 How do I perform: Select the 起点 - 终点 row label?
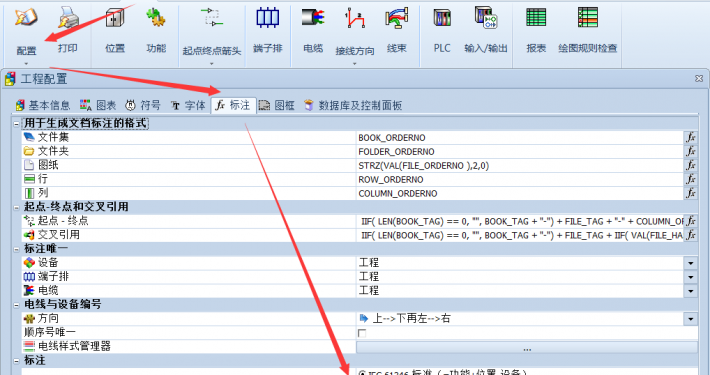[x=63, y=221]
